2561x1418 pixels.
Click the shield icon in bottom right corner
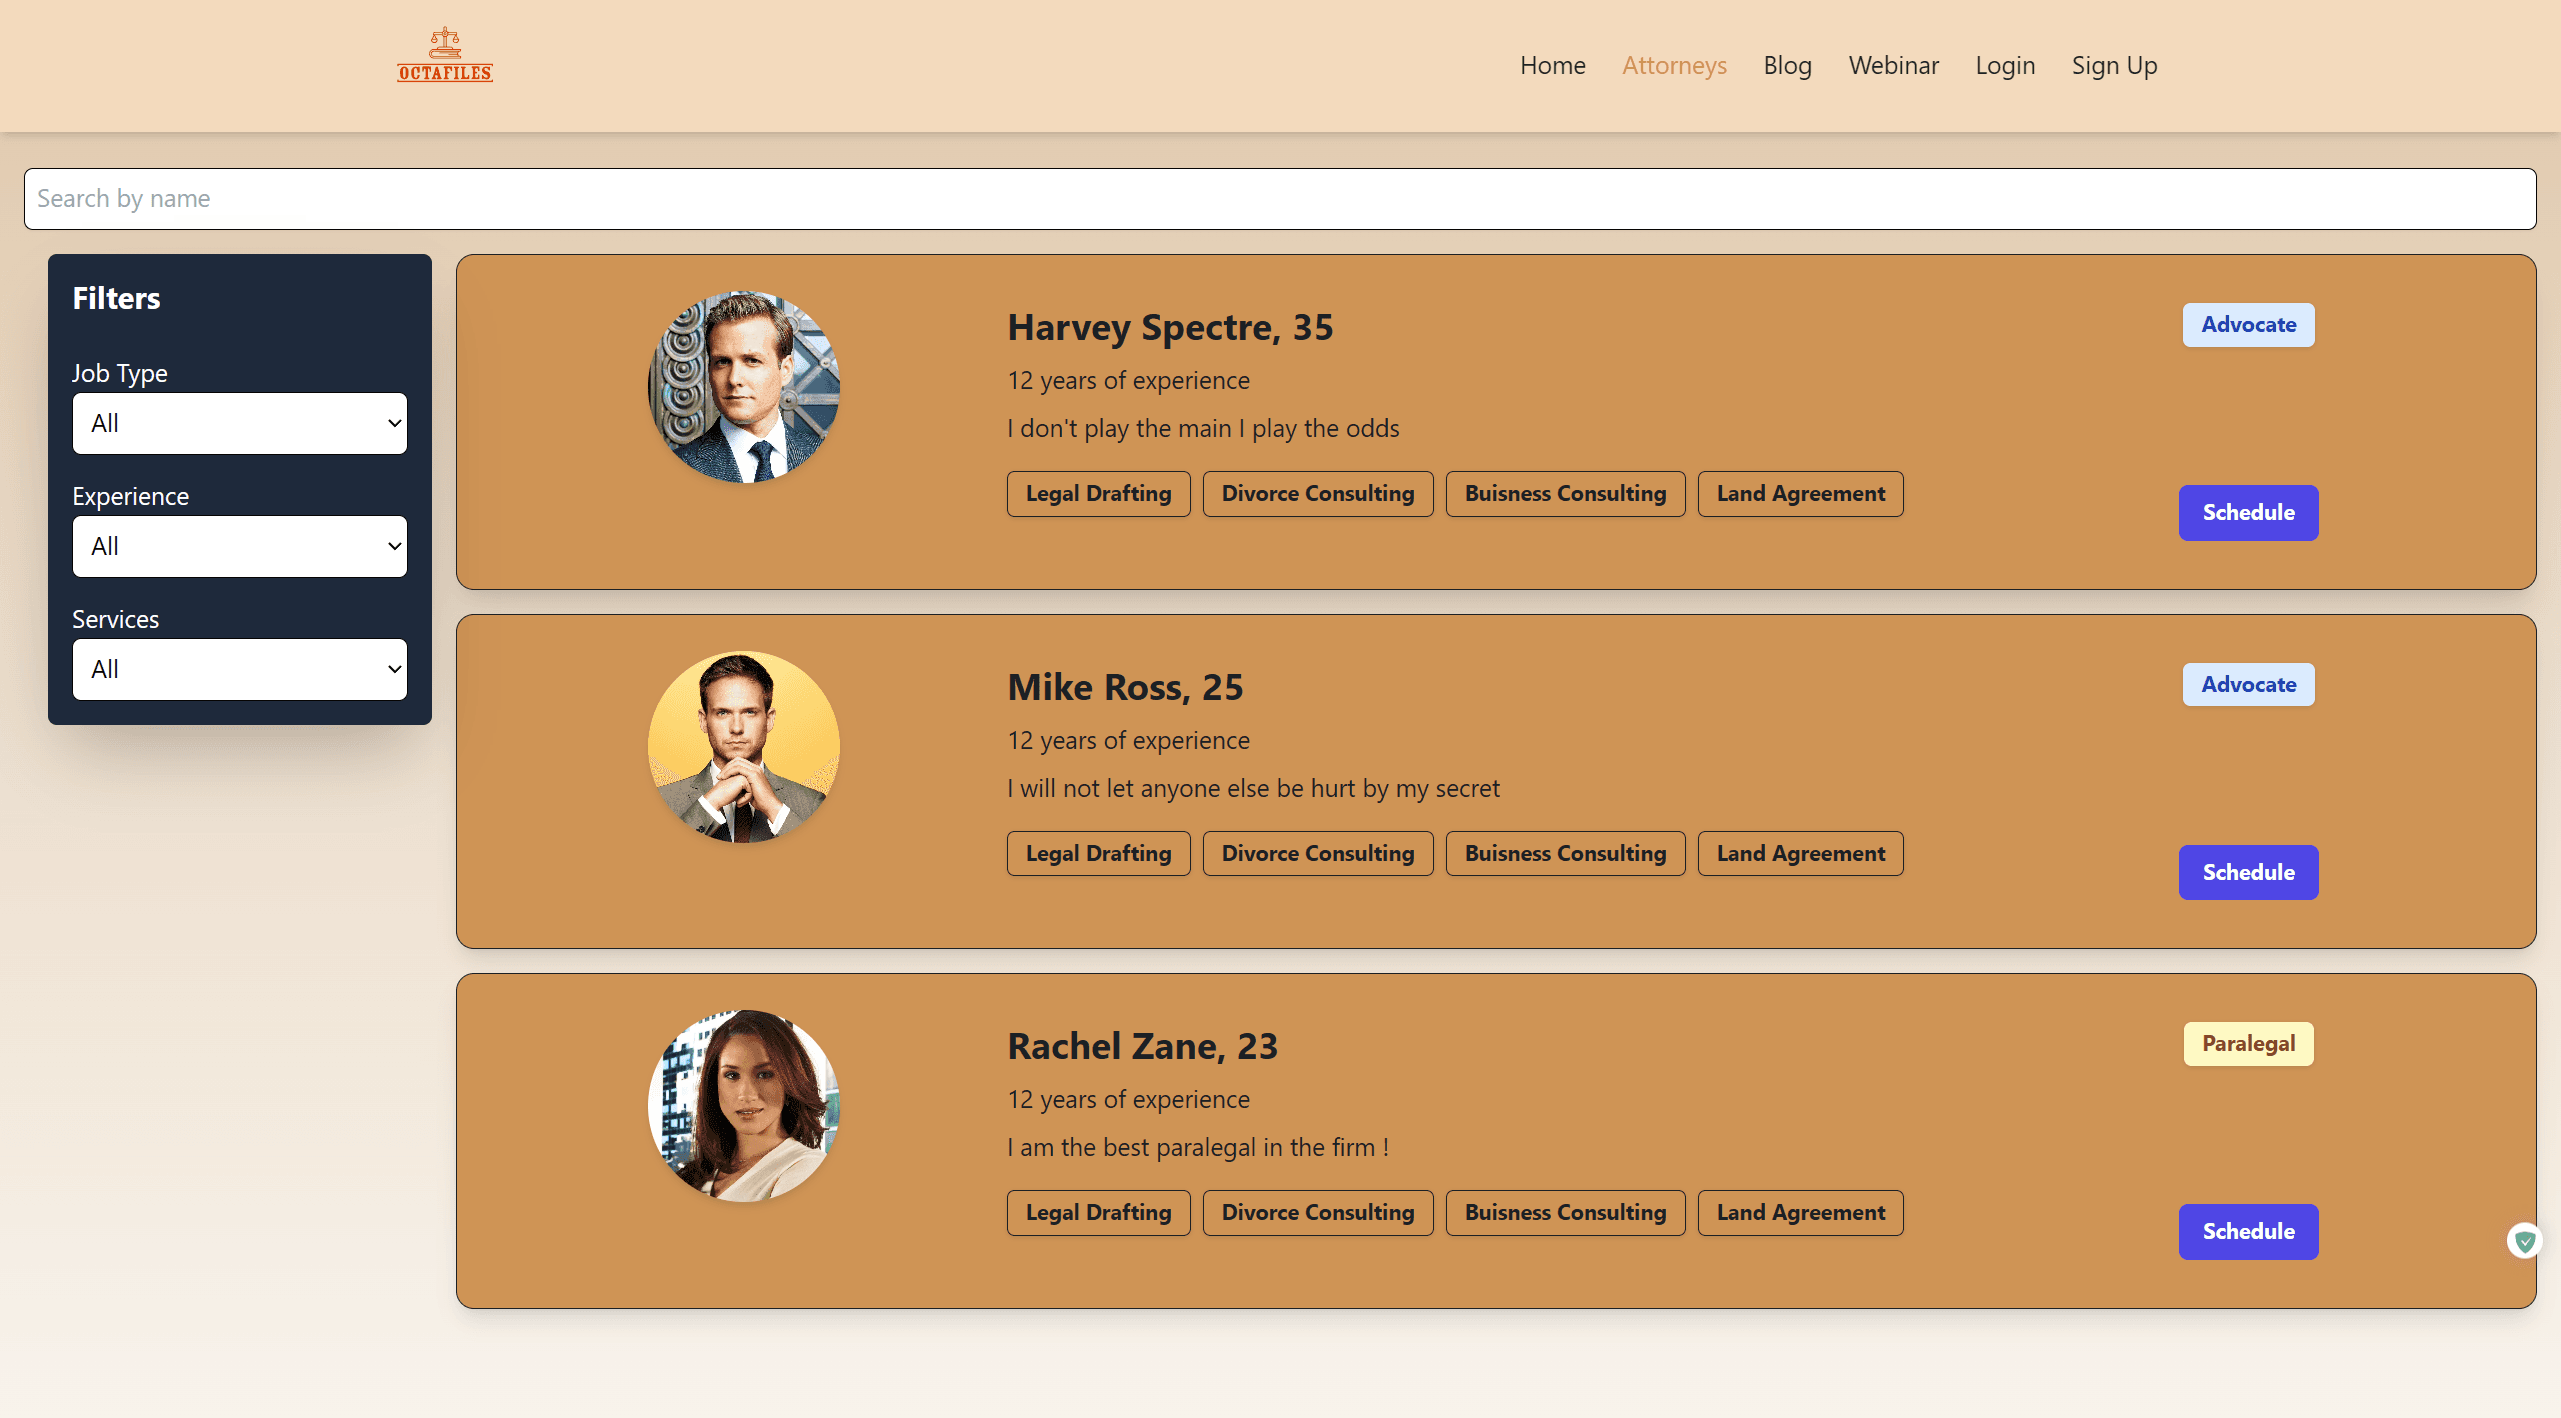2525,1240
